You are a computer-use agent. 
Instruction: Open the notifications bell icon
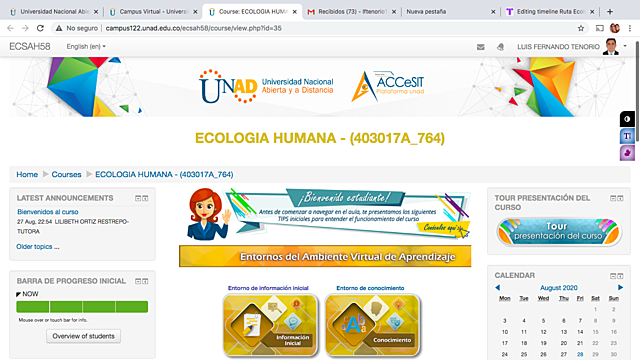500,47
